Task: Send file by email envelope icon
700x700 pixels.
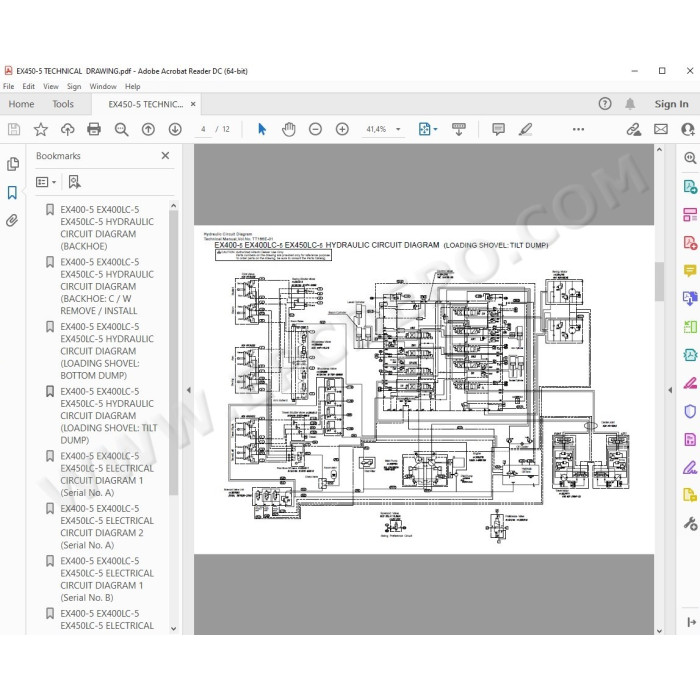Action: [x=661, y=129]
